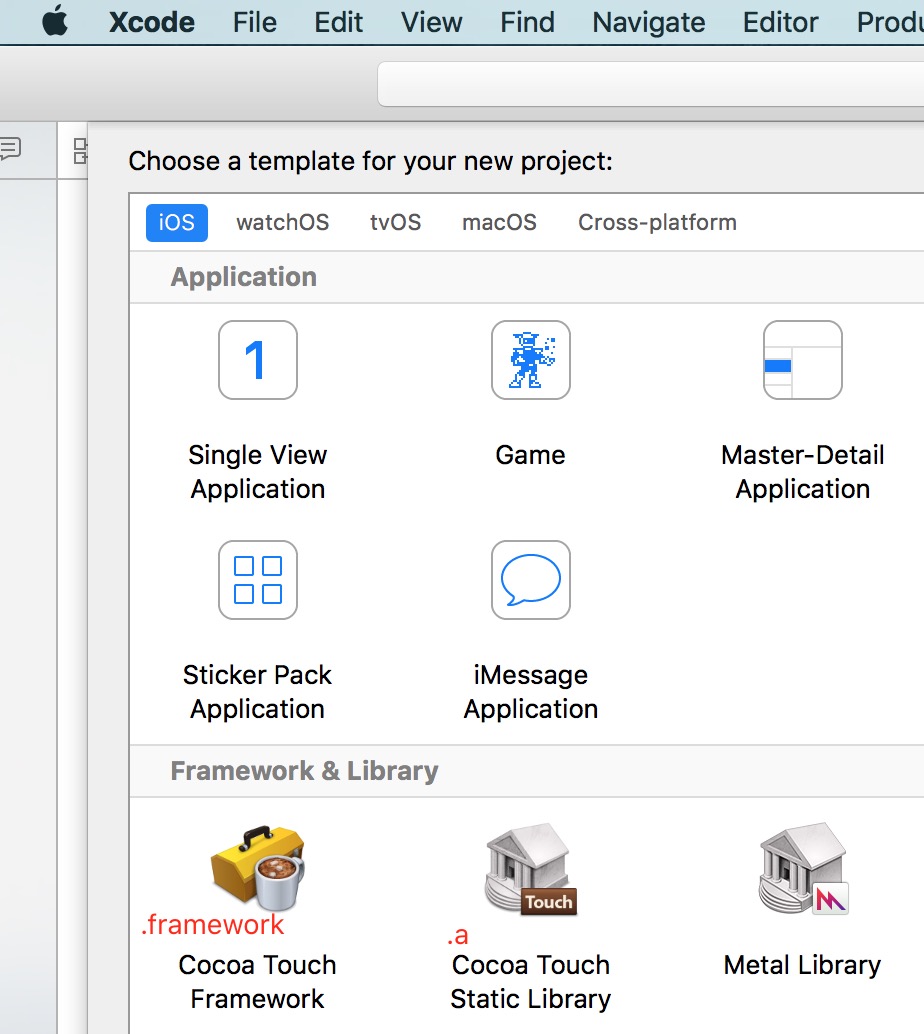Click the Game template label
924x1034 pixels.
pos(530,455)
